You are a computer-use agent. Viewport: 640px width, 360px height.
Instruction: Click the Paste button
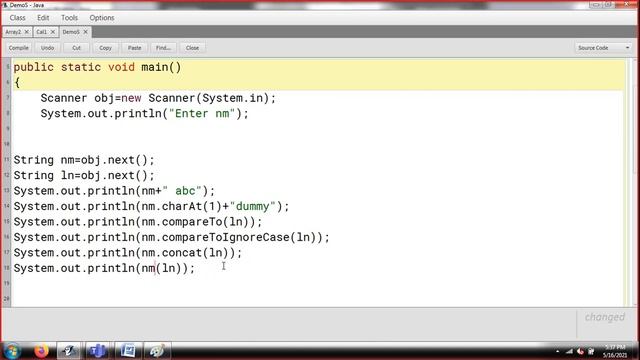[134, 48]
